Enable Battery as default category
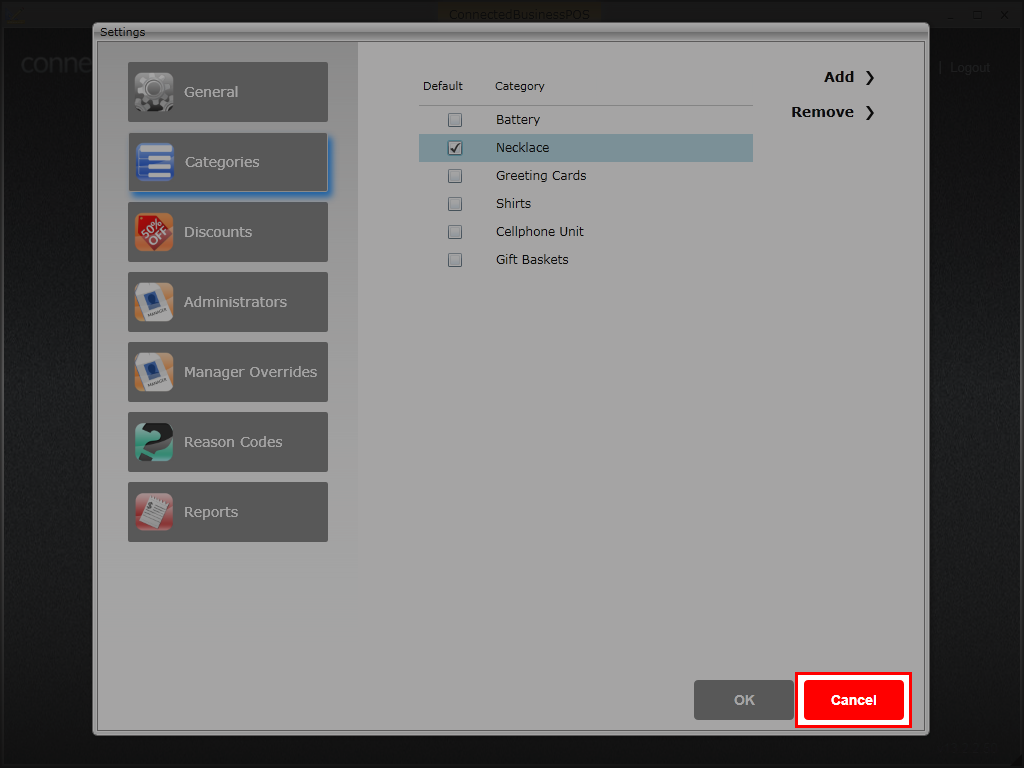The image size is (1024, 768). pyautogui.click(x=455, y=120)
